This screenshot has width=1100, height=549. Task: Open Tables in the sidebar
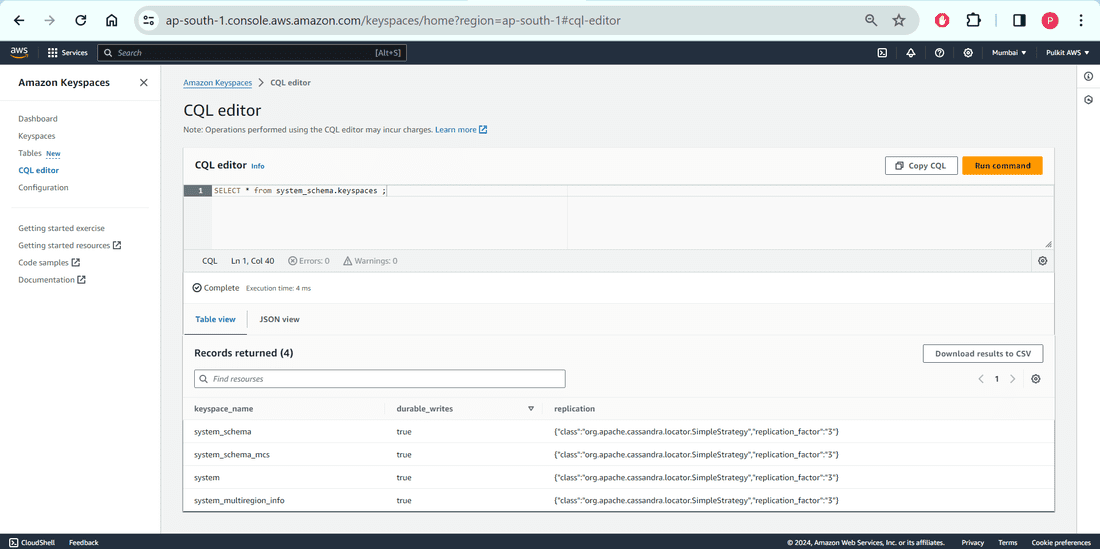pos(30,153)
